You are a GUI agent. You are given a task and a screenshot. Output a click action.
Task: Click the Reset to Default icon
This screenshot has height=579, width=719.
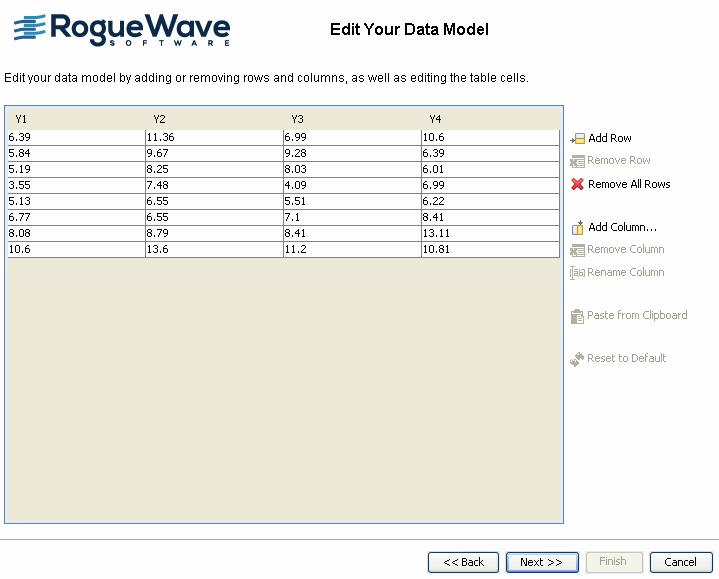[x=577, y=359]
